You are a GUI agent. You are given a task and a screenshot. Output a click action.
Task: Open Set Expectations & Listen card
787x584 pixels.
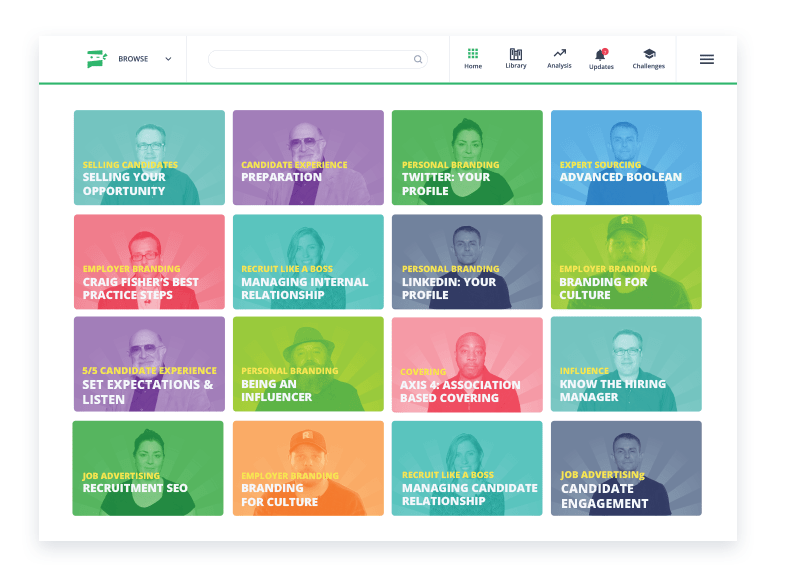tap(149, 364)
